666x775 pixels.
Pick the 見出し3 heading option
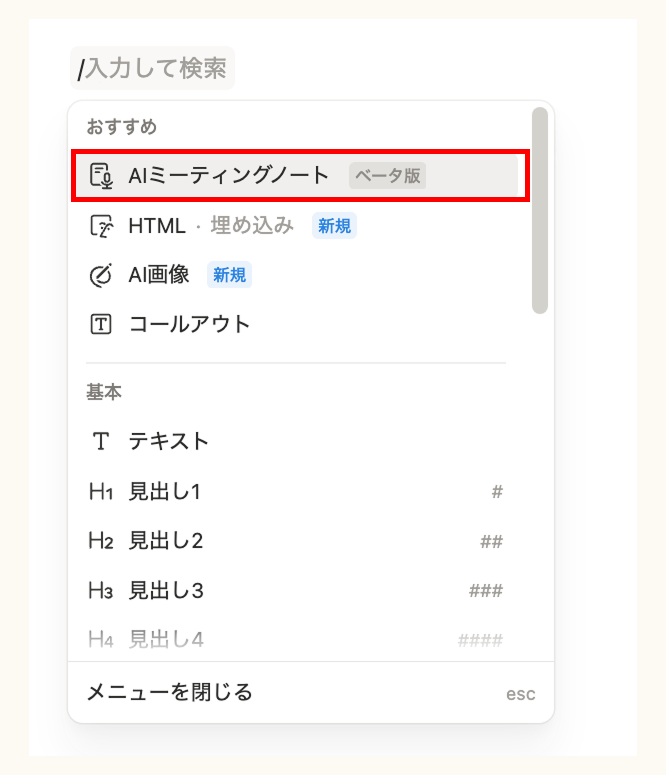[297, 590]
